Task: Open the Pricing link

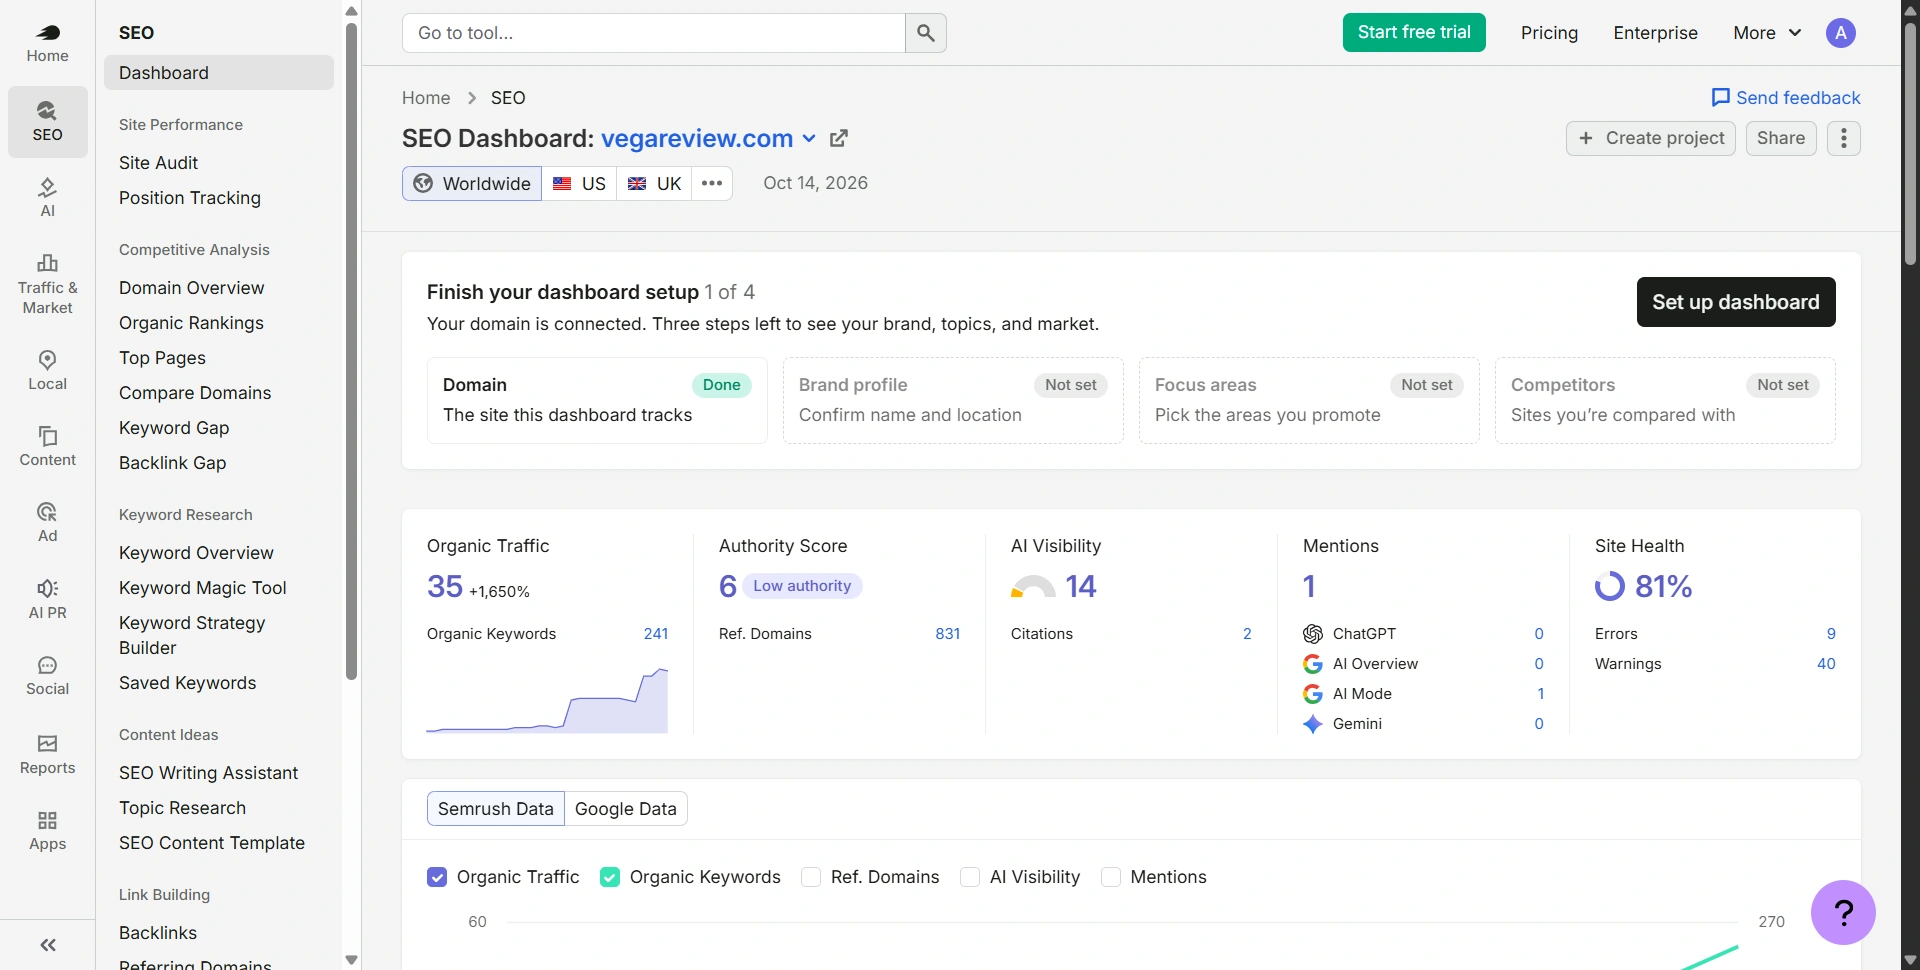Action: [x=1549, y=33]
